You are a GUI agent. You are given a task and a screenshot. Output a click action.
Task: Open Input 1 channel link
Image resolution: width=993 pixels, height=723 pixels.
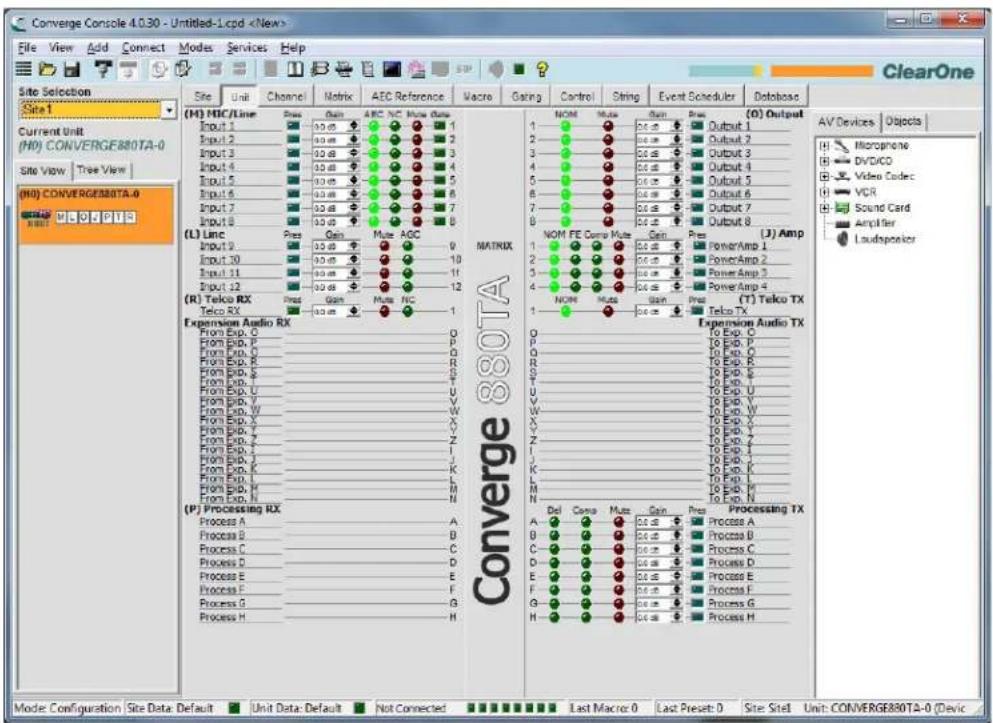(x=217, y=125)
